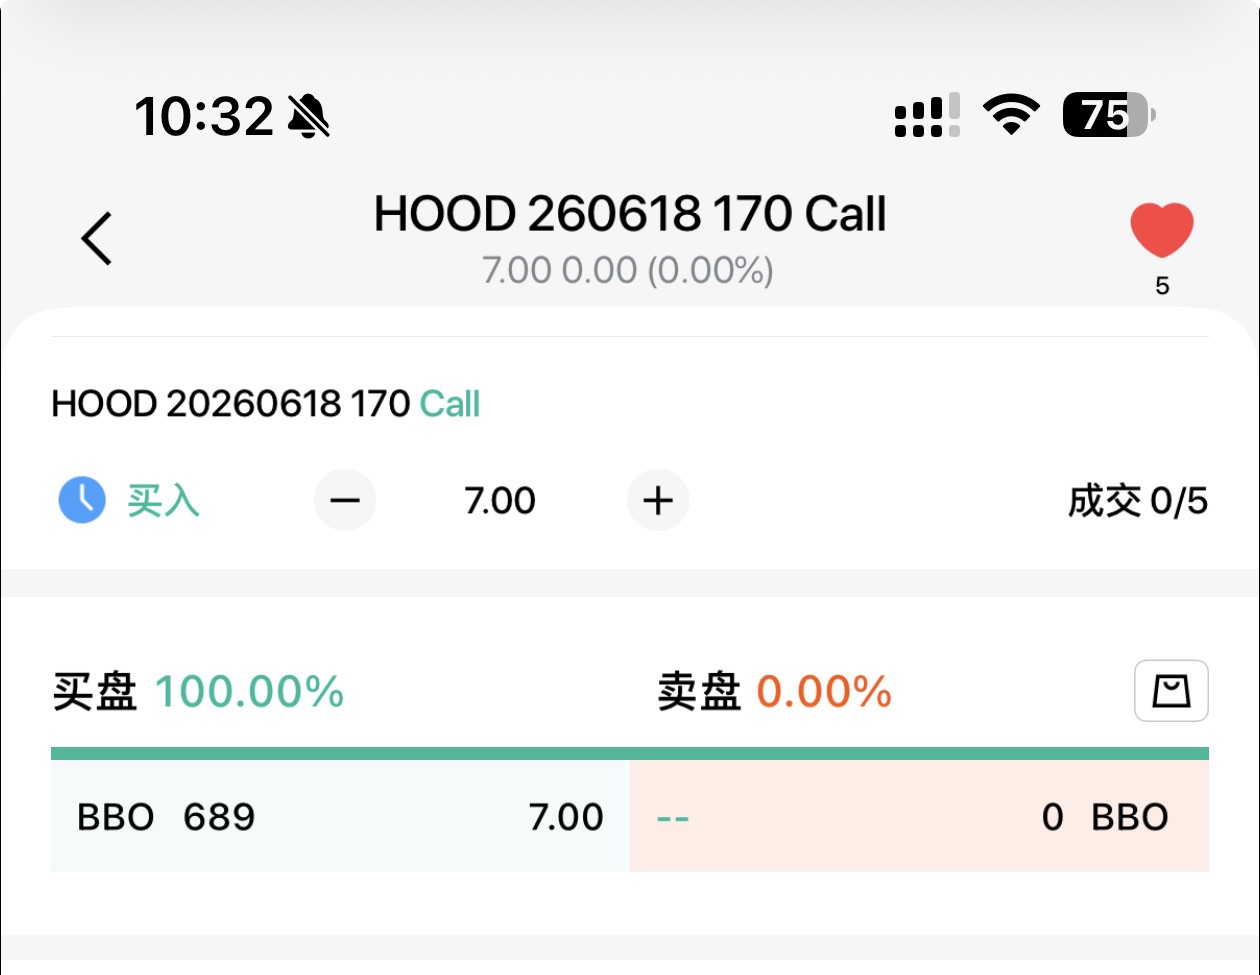Decrease price with the minus button
Screen dimensions: 1260x975
[x=345, y=500]
